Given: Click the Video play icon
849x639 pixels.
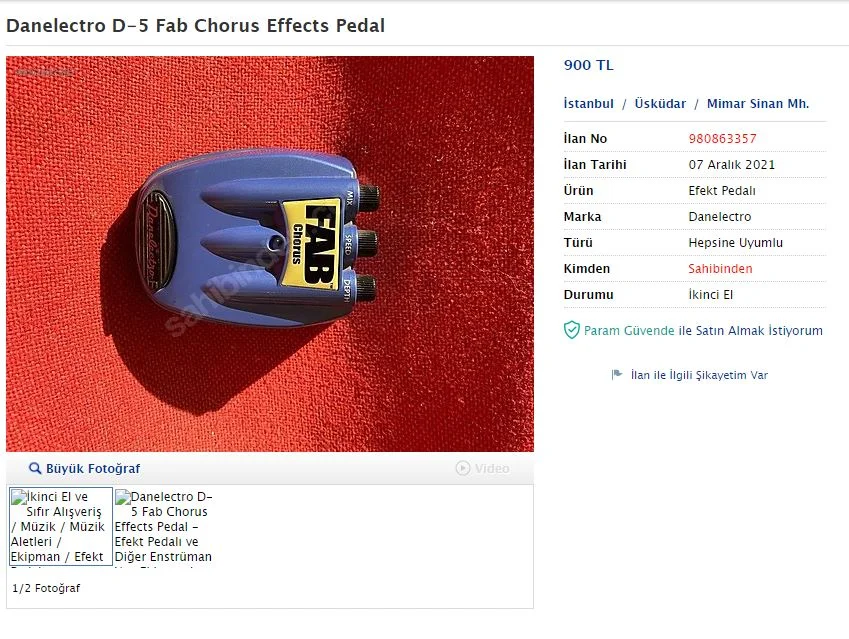Looking at the screenshot, I should [x=463, y=468].
